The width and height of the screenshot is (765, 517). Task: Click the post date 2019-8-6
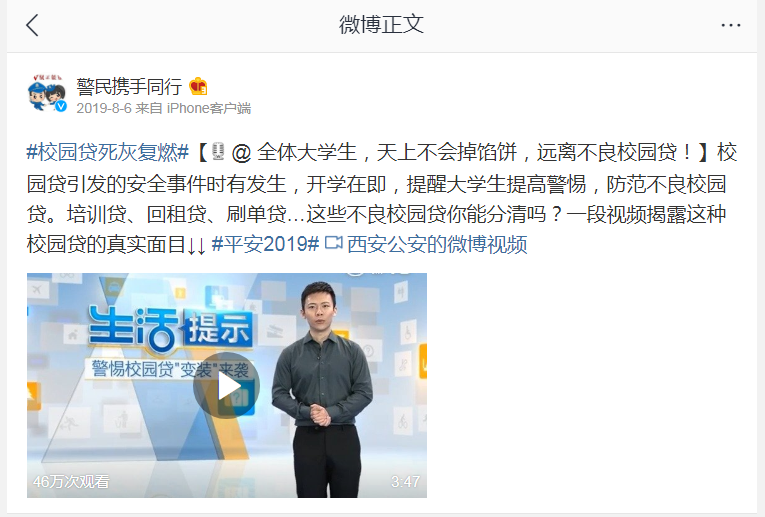coord(104,108)
